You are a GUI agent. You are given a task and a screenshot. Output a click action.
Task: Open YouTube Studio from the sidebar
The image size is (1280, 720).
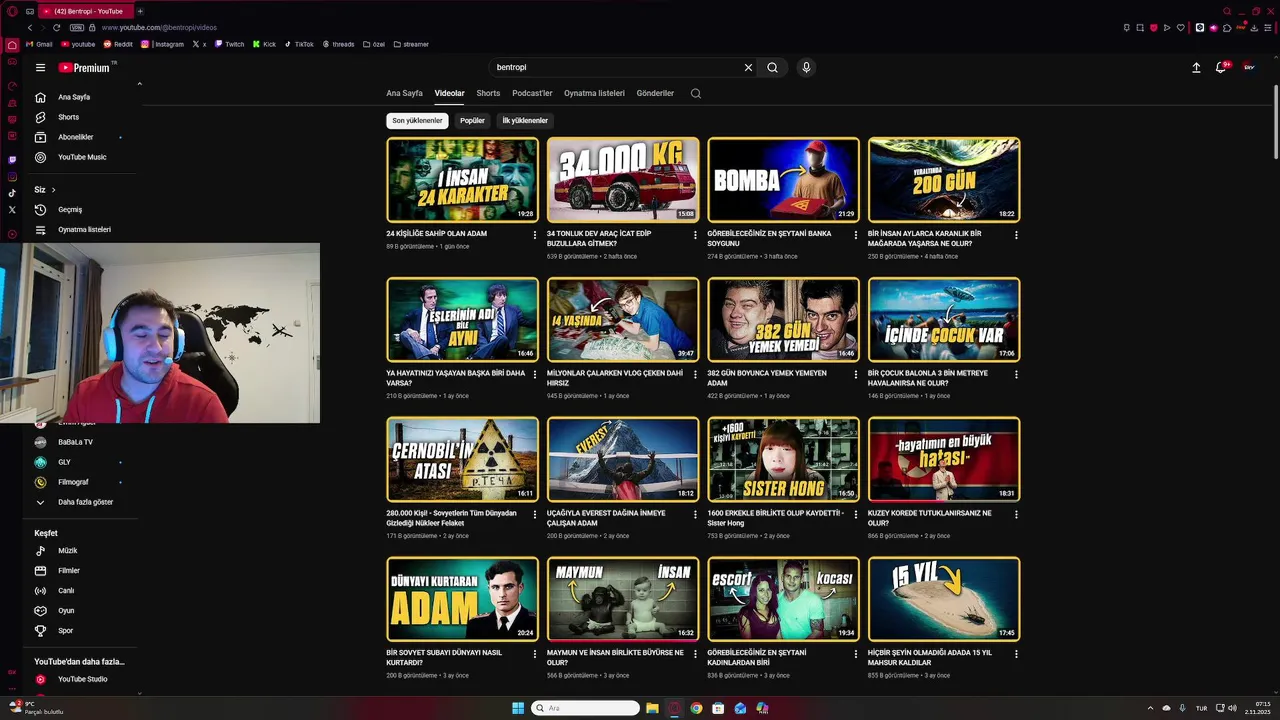82,680
